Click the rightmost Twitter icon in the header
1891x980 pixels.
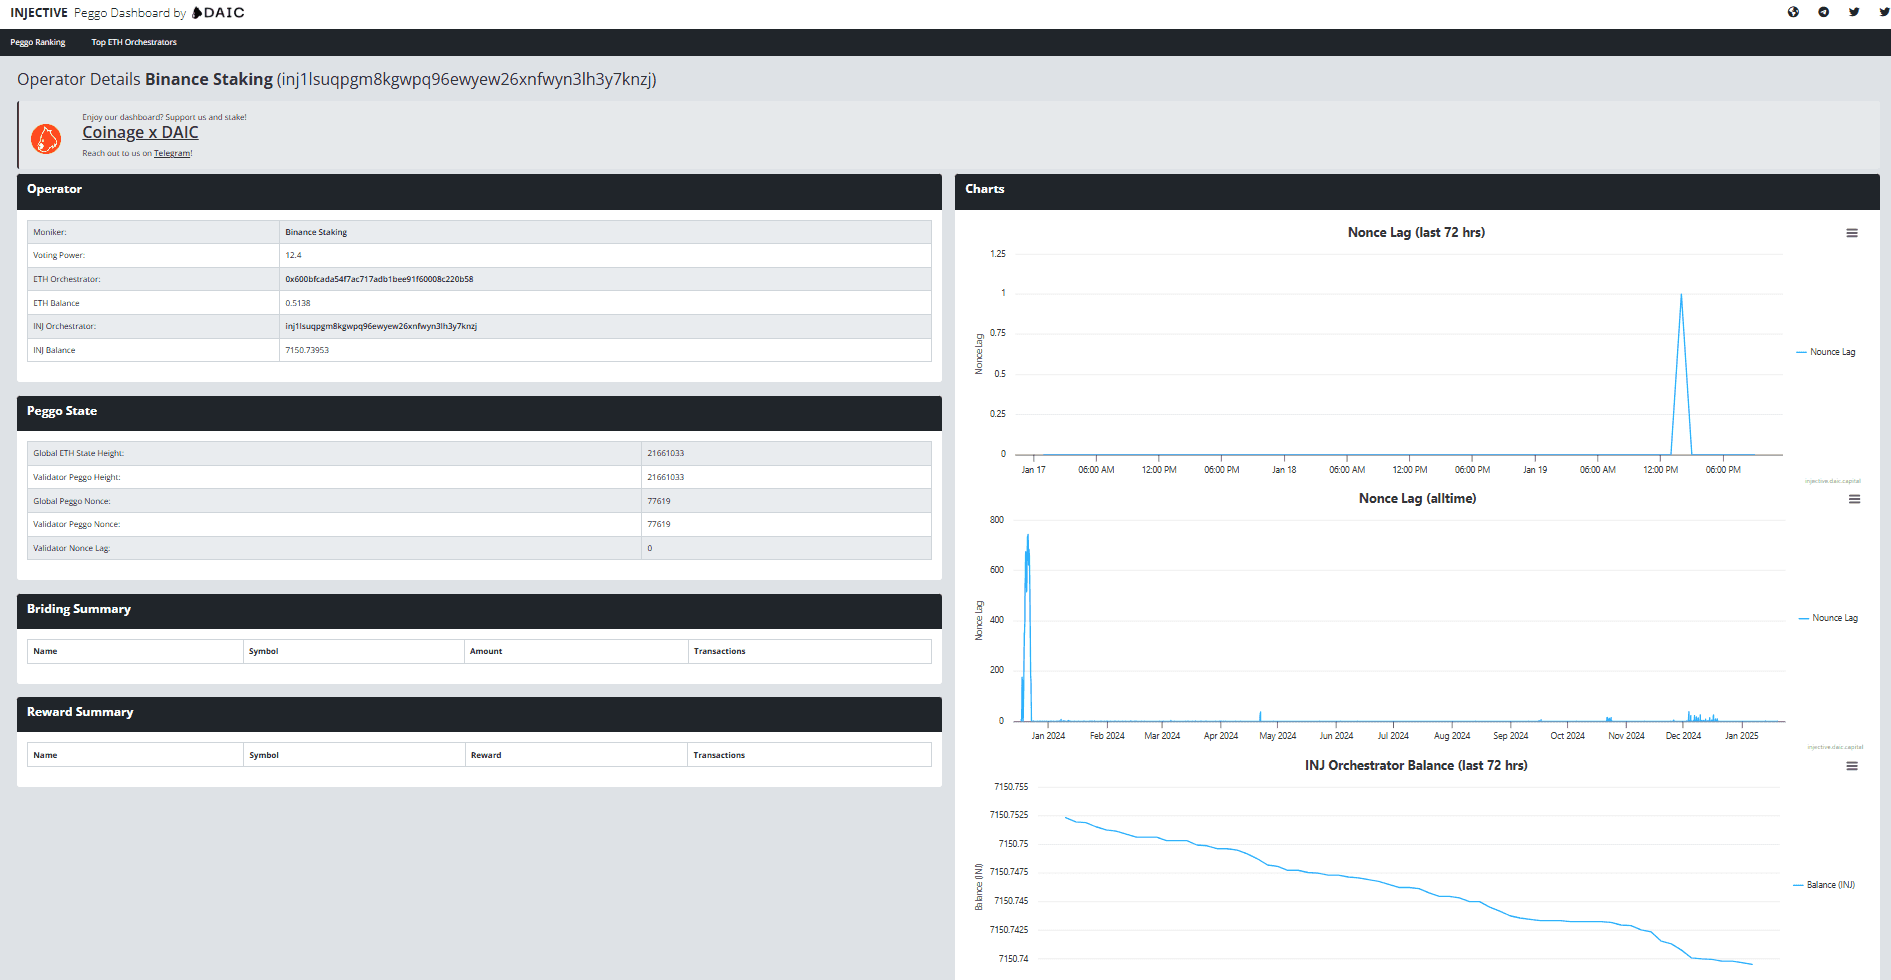coord(1884,12)
